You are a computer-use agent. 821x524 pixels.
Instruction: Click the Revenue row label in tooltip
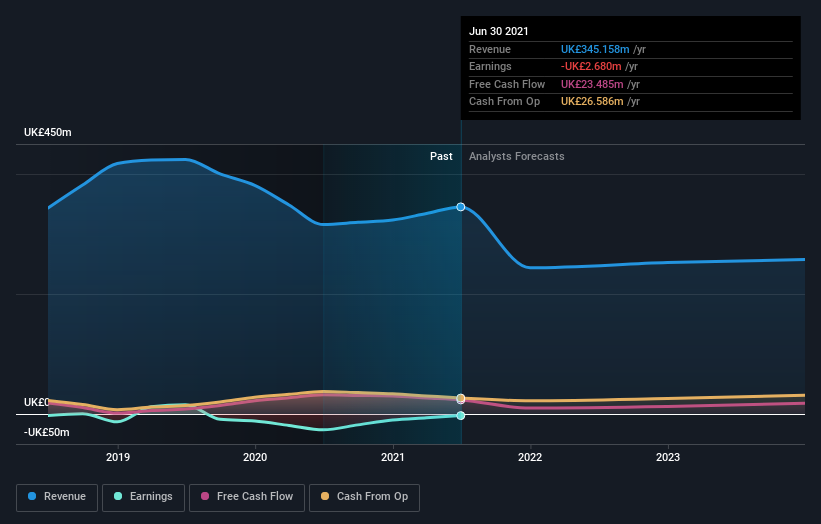click(x=490, y=49)
